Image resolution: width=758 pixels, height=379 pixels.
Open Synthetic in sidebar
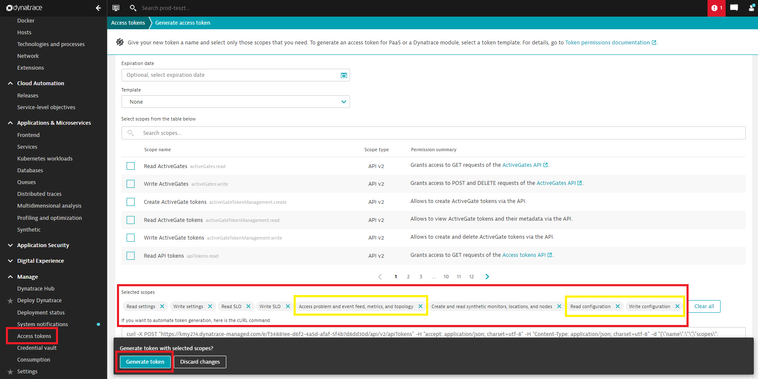(x=29, y=230)
